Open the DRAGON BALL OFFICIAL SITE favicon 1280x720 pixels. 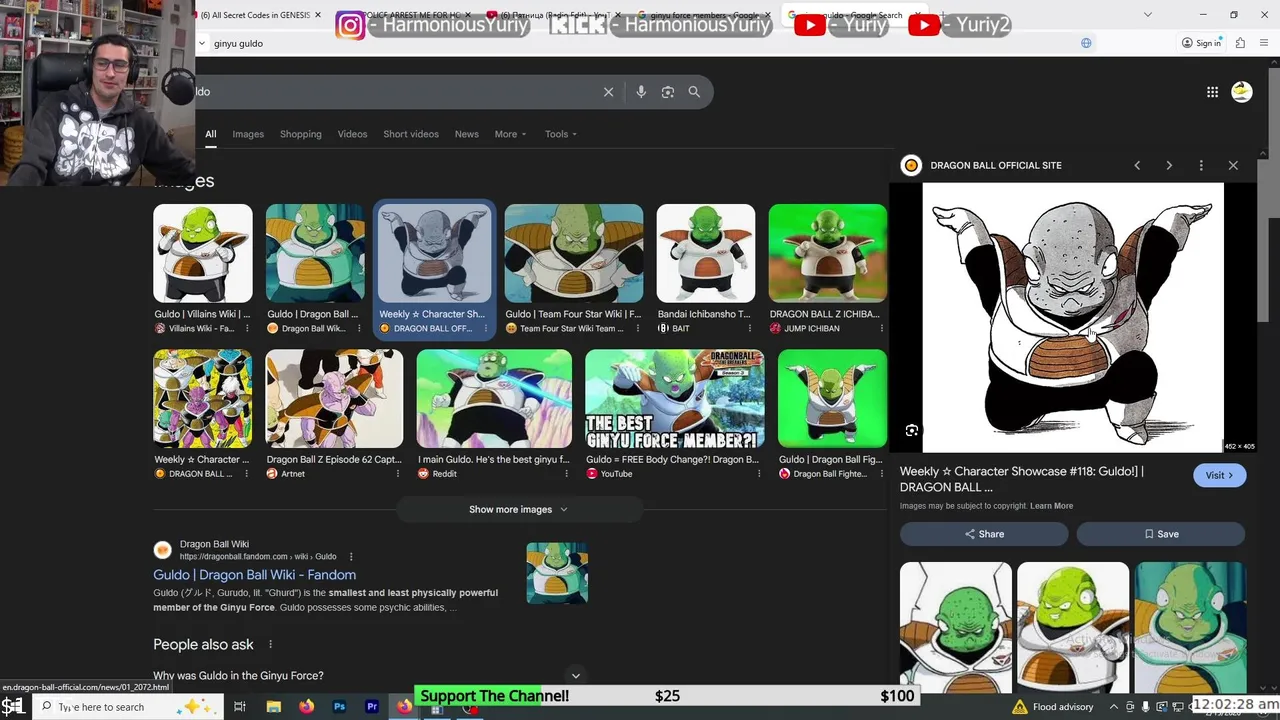coord(911,165)
